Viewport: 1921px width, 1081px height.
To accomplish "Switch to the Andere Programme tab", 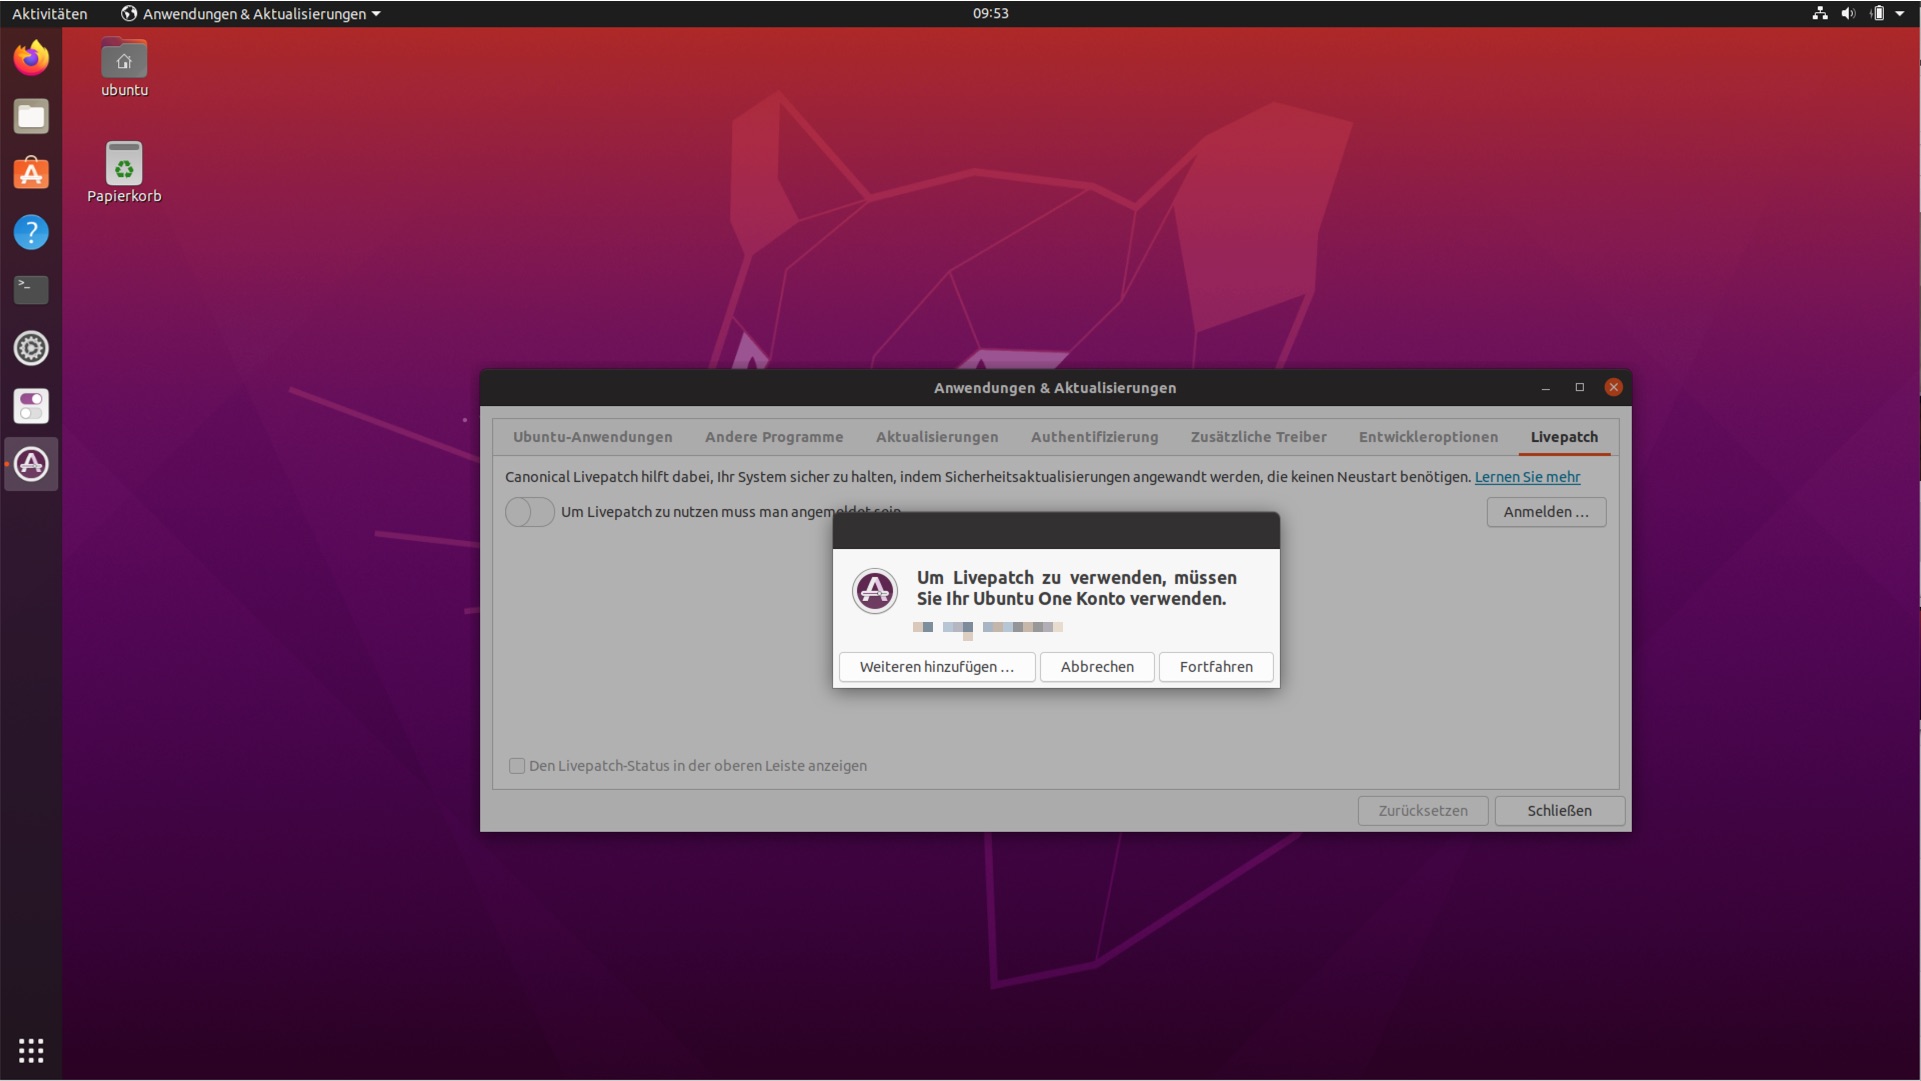I will (x=774, y=437).
